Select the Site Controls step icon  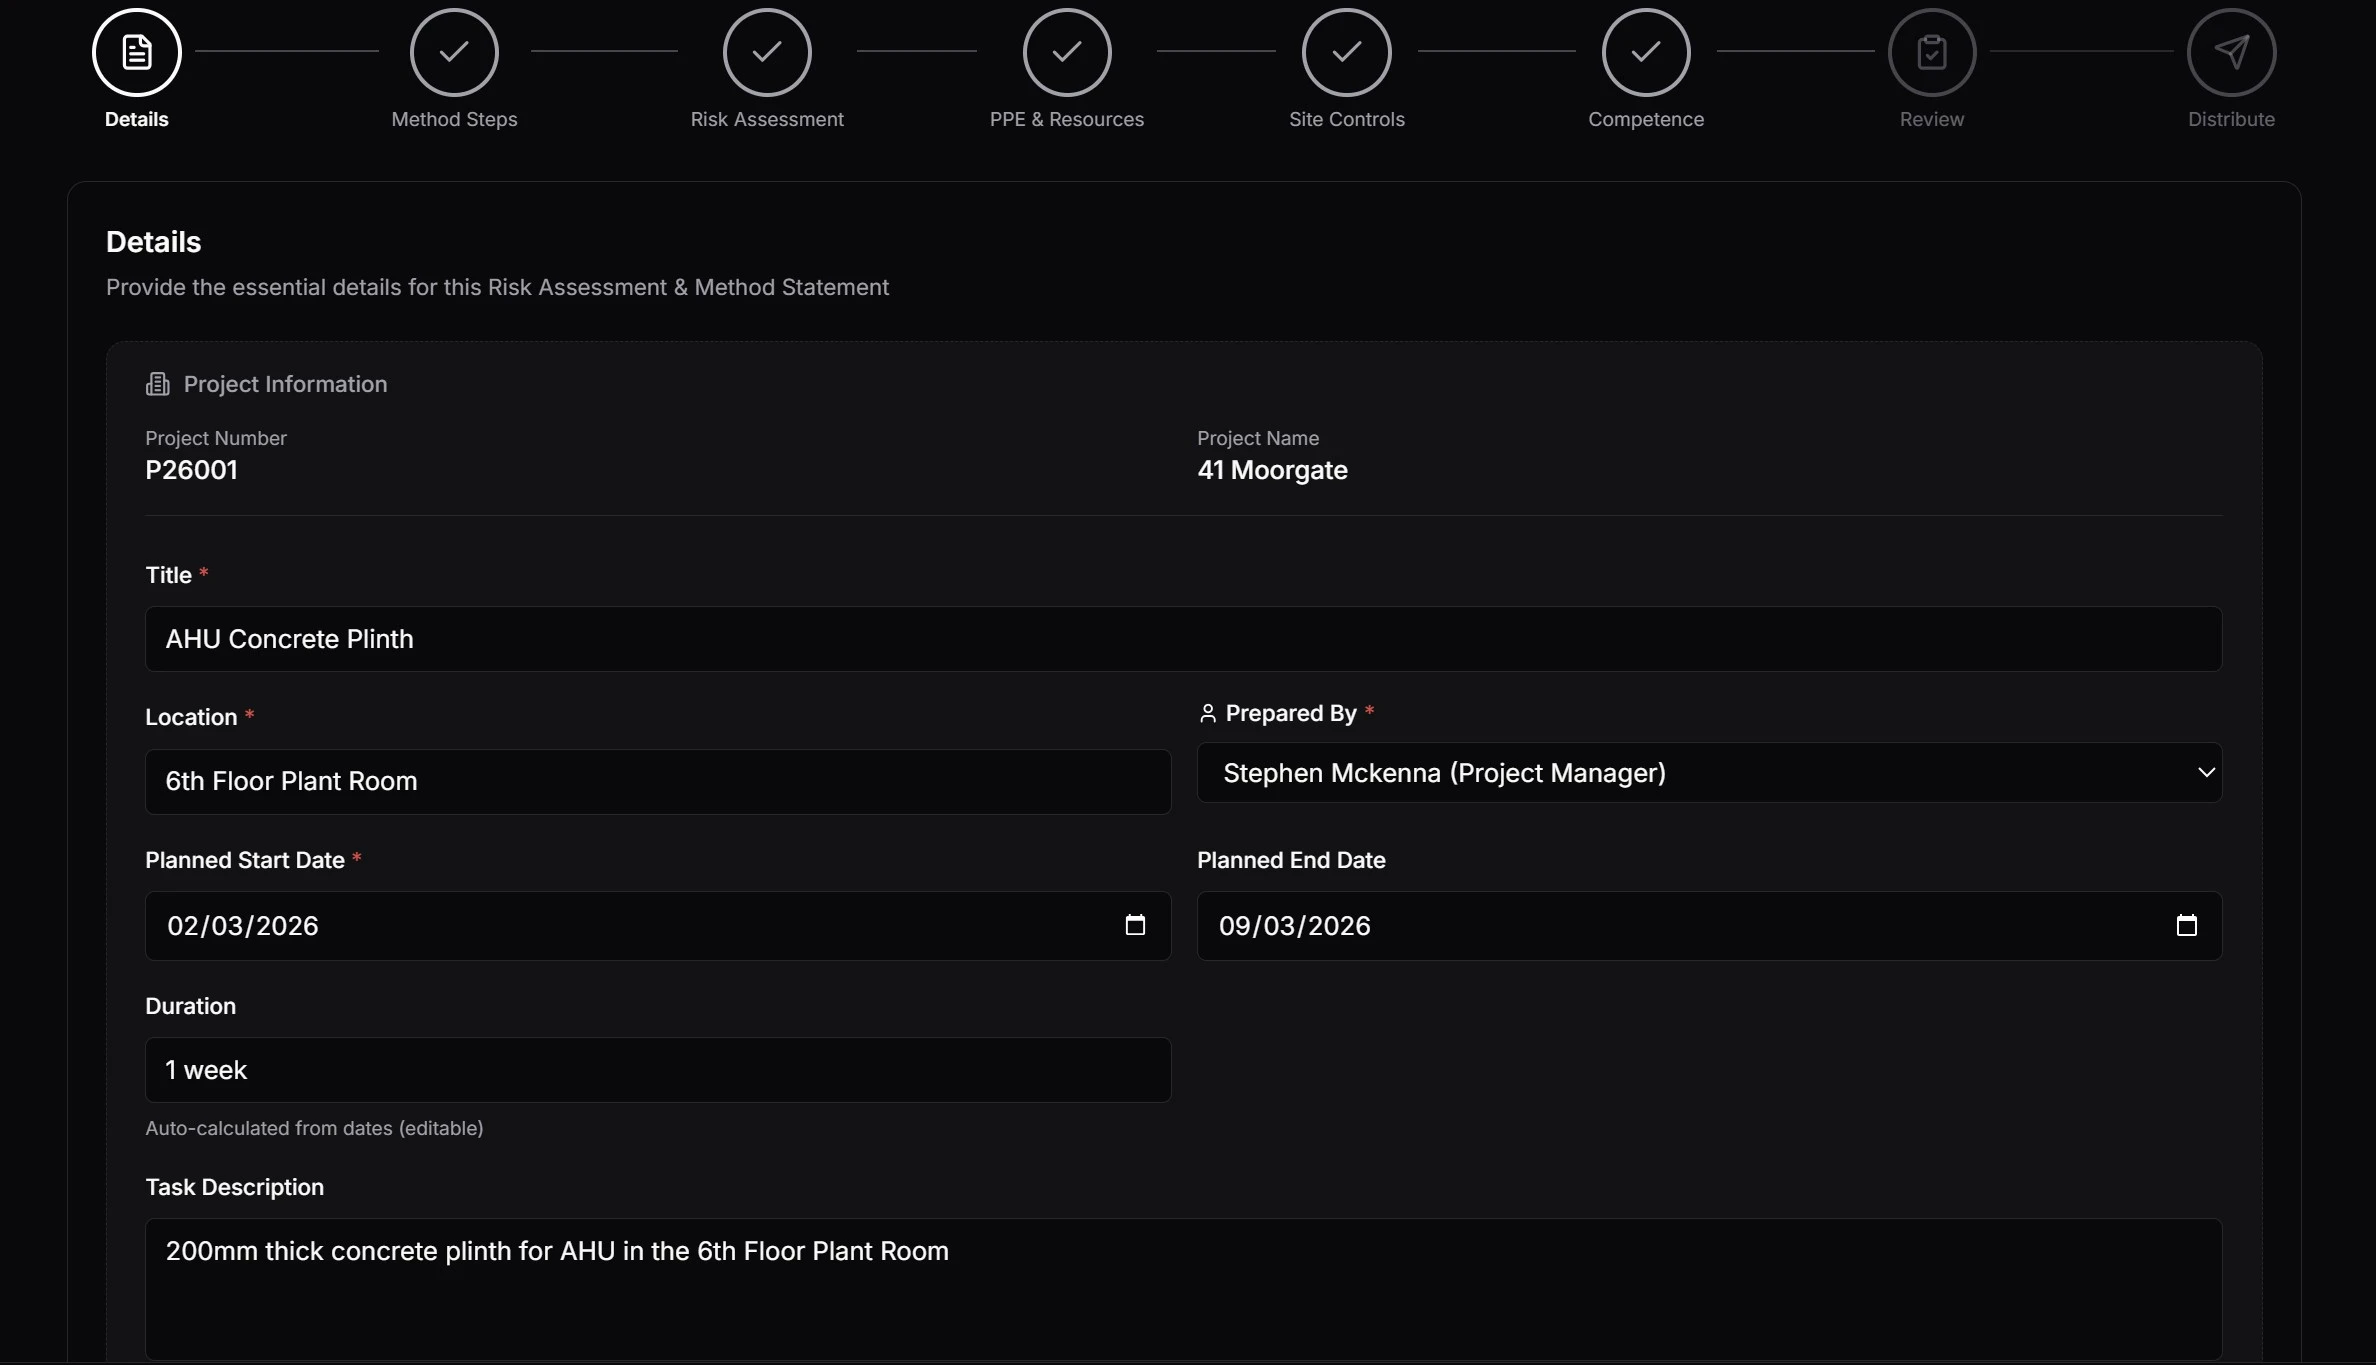pyautogui.click(x=1346, y=52)
